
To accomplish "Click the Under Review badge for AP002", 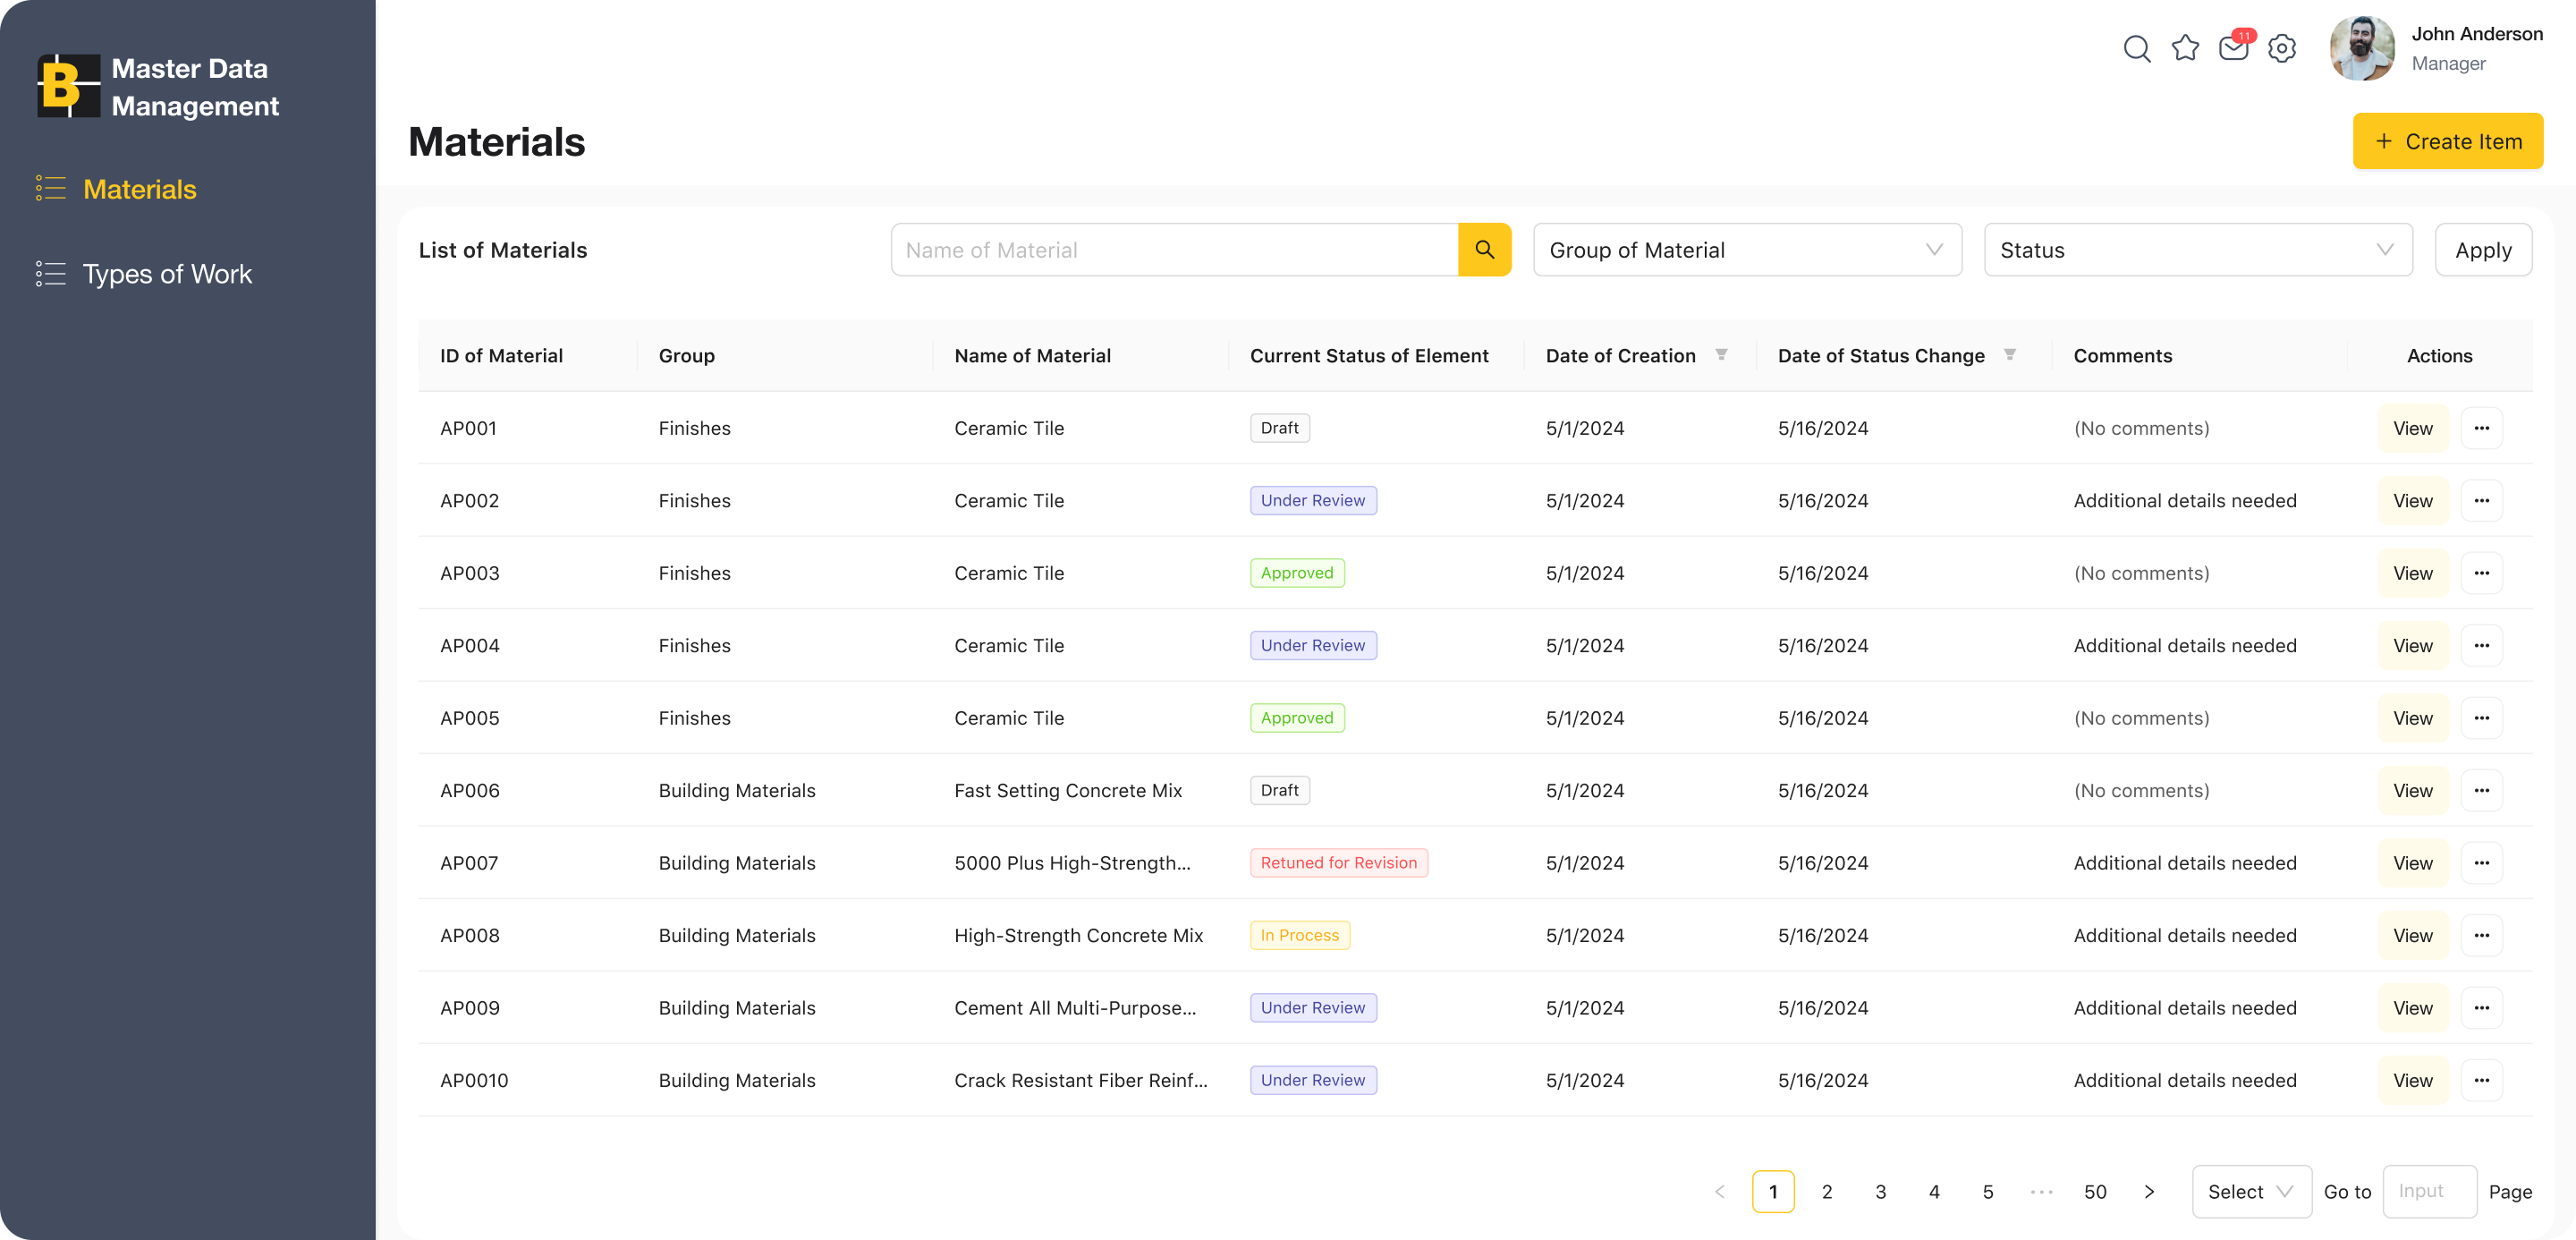I will tap(1312, 501).
